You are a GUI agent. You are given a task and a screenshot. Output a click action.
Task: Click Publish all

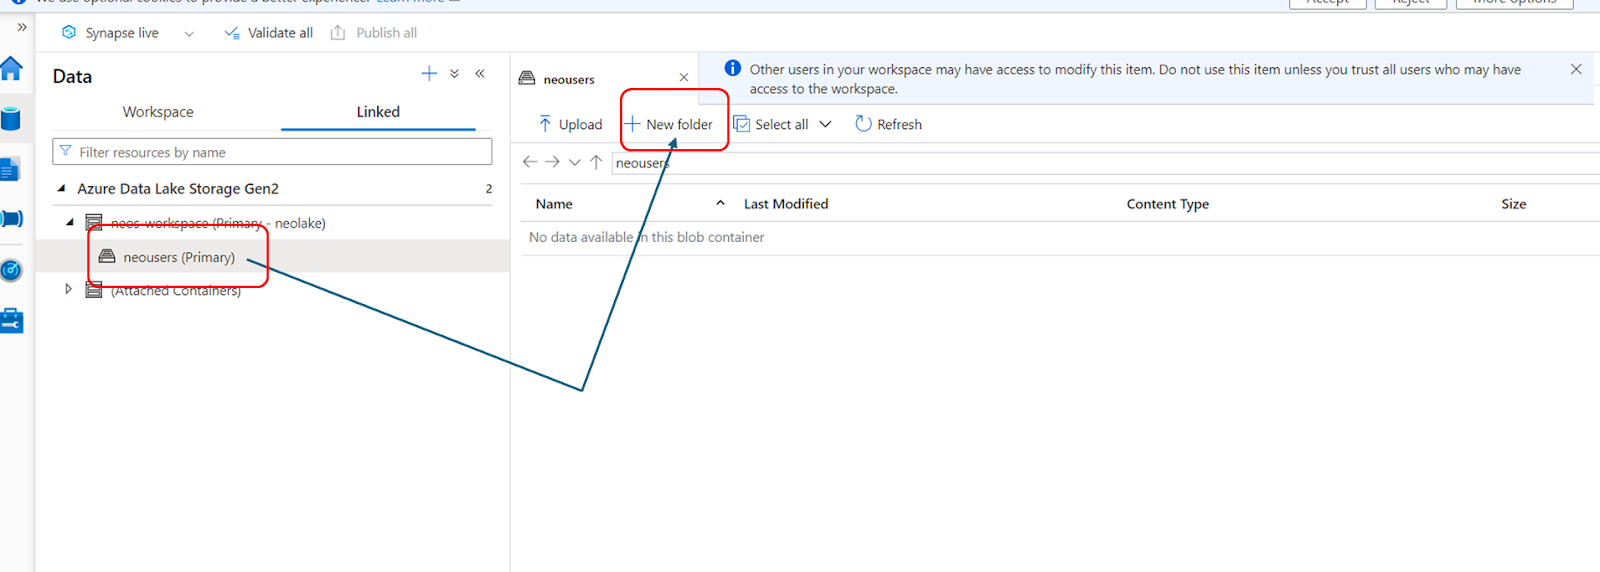tap(373, 33)
